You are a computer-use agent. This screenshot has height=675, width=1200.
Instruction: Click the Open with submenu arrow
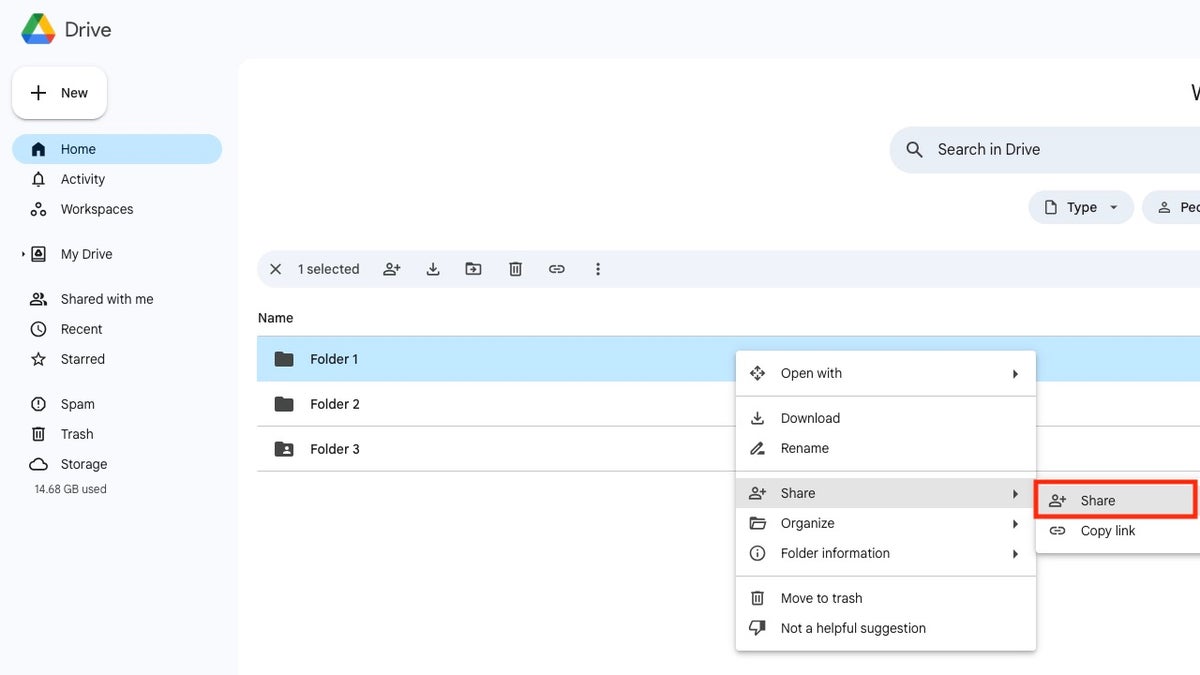(x=1015, y=374)
